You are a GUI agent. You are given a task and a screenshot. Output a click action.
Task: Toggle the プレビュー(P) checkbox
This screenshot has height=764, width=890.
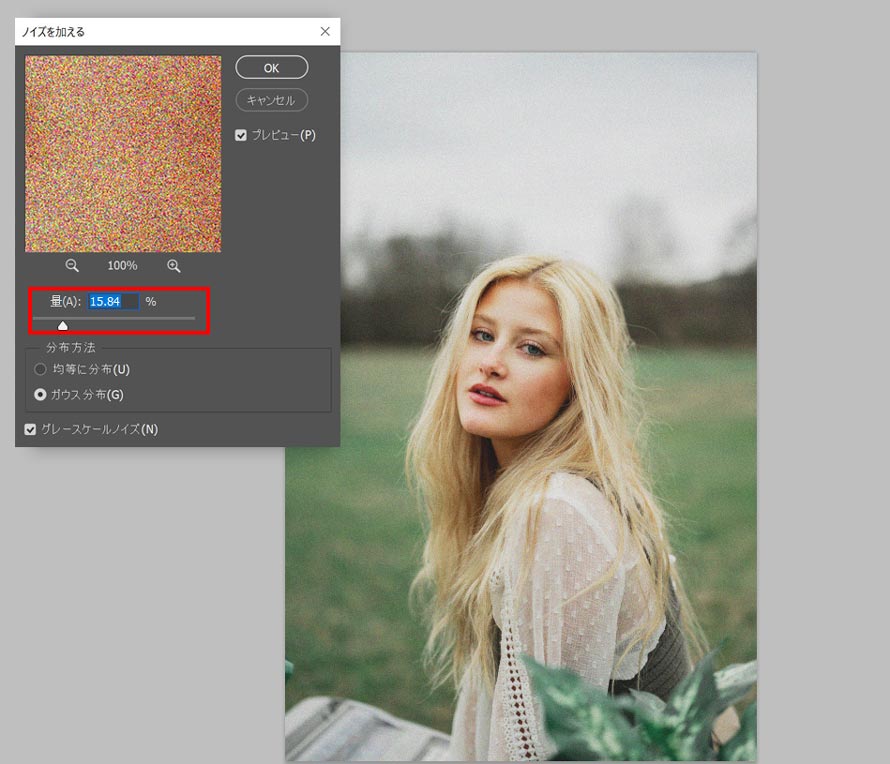(241, 135)
